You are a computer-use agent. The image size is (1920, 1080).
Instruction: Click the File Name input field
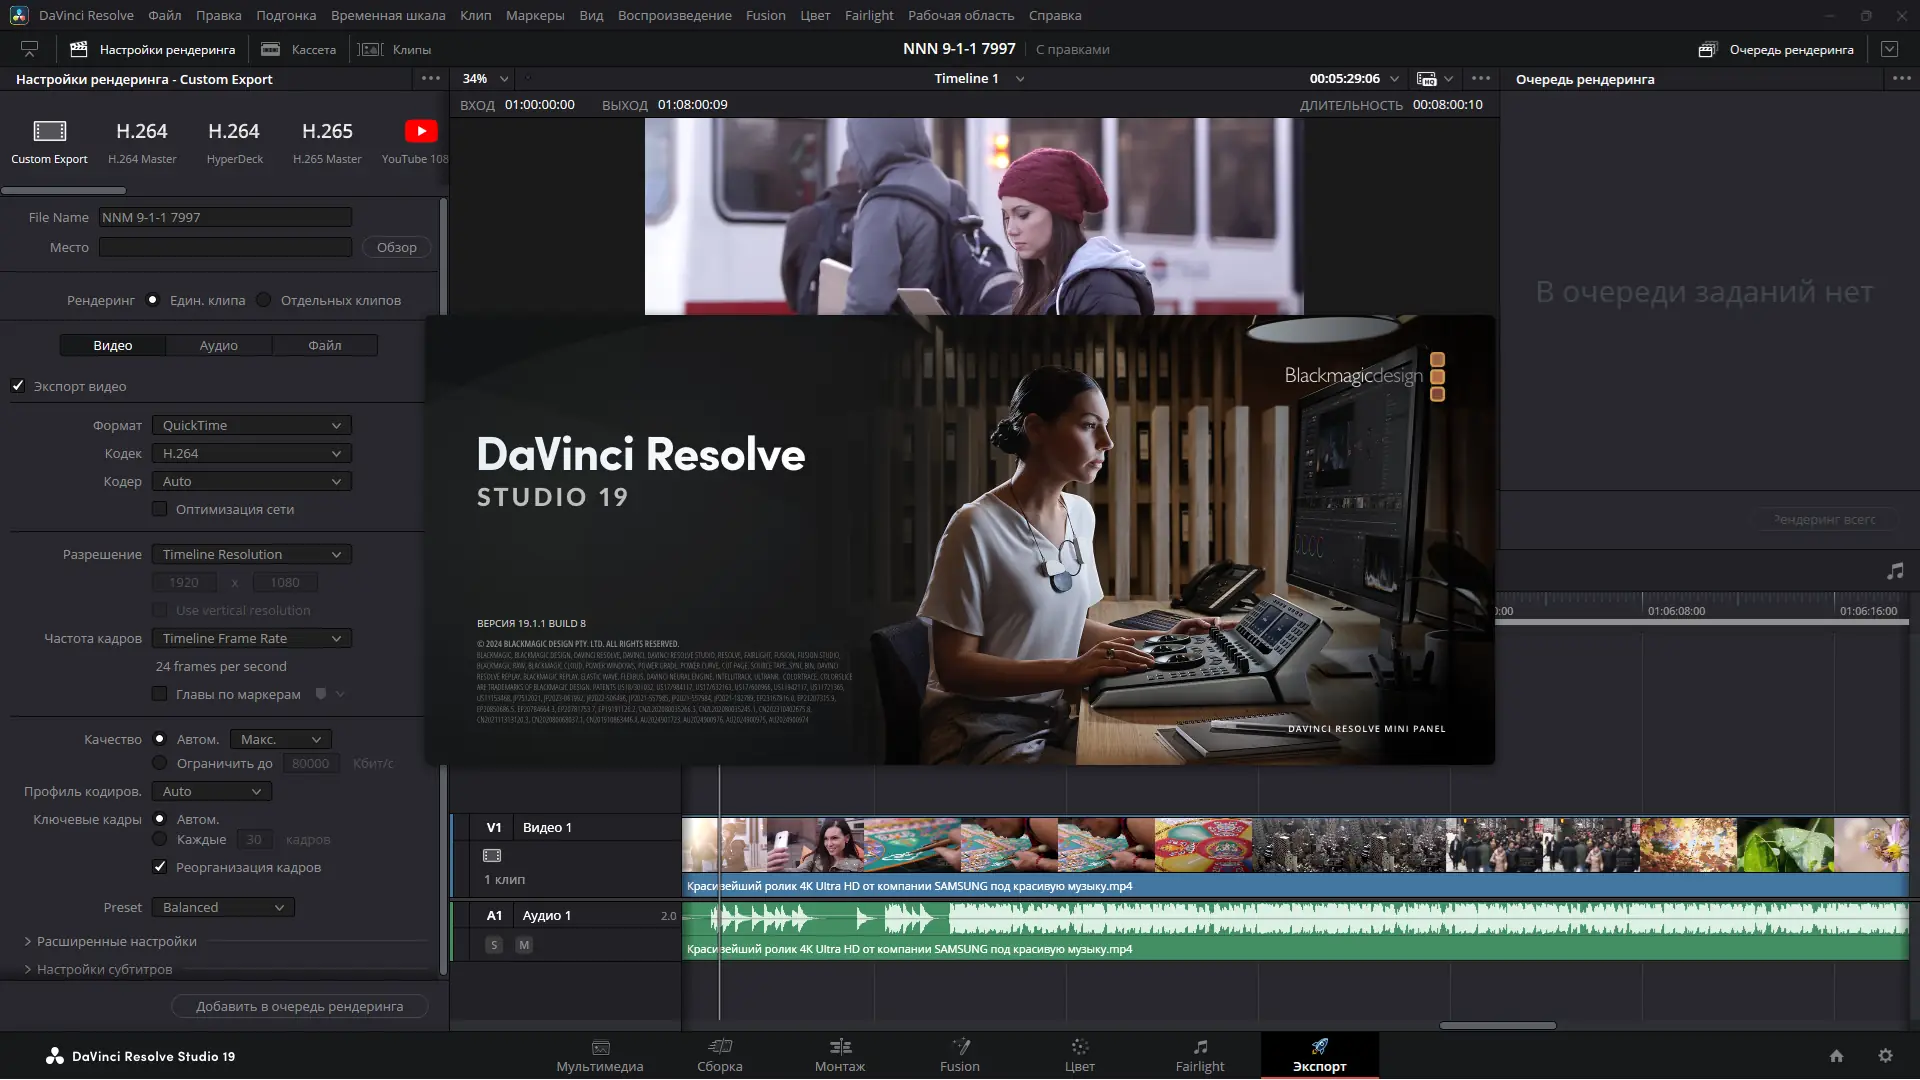click(x=225, y=217)
